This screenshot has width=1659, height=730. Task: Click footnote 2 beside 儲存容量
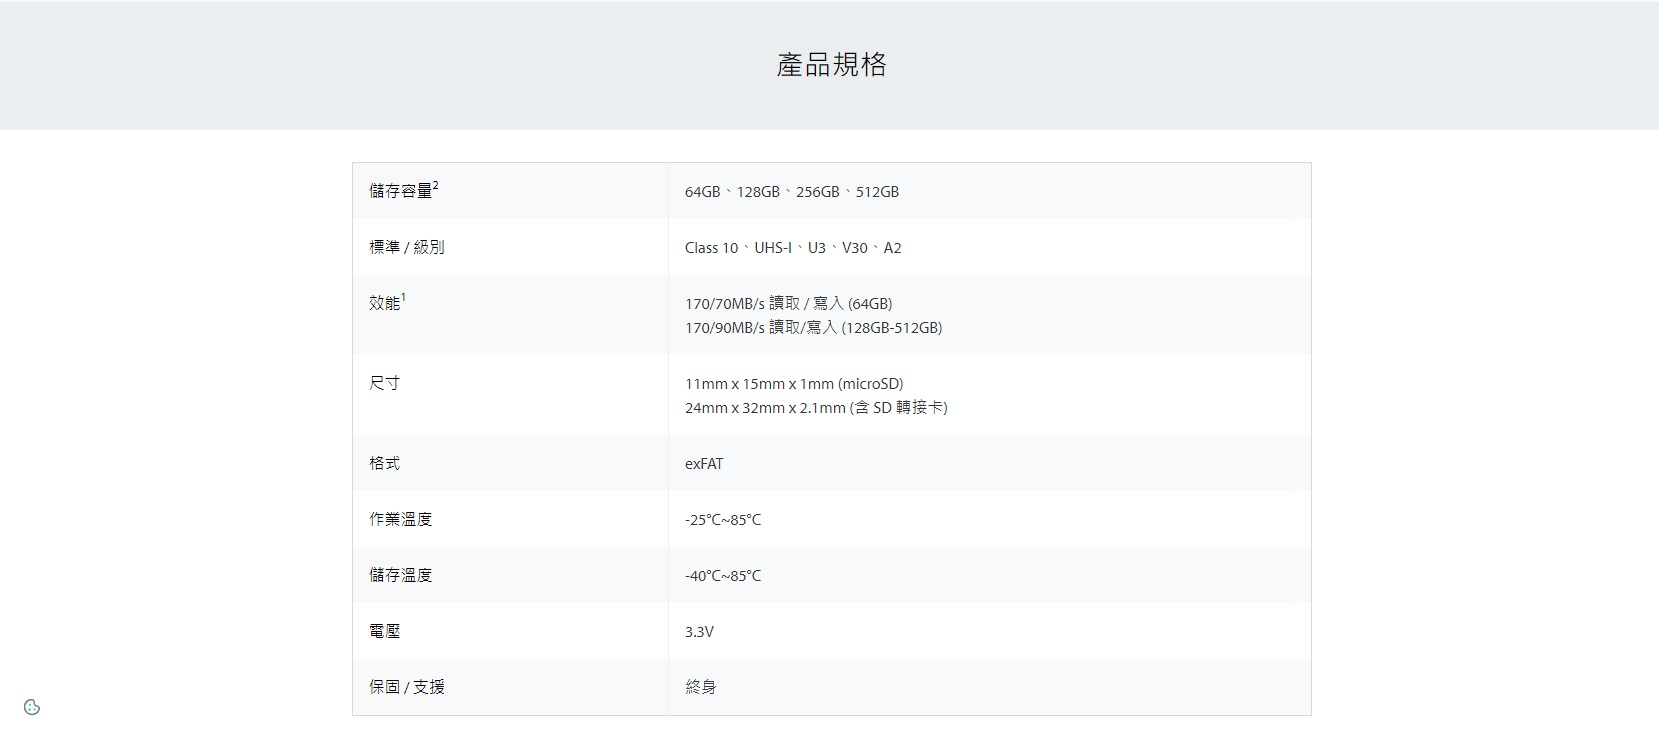(x=436, y=185)
